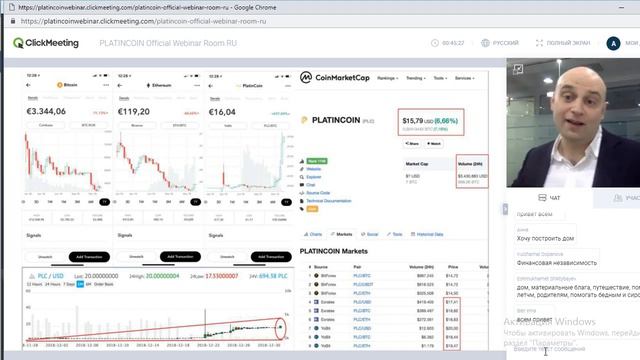The image size is (640, 360).
Task: Click the CoinMarketCap logo icon
Action: 306,77
